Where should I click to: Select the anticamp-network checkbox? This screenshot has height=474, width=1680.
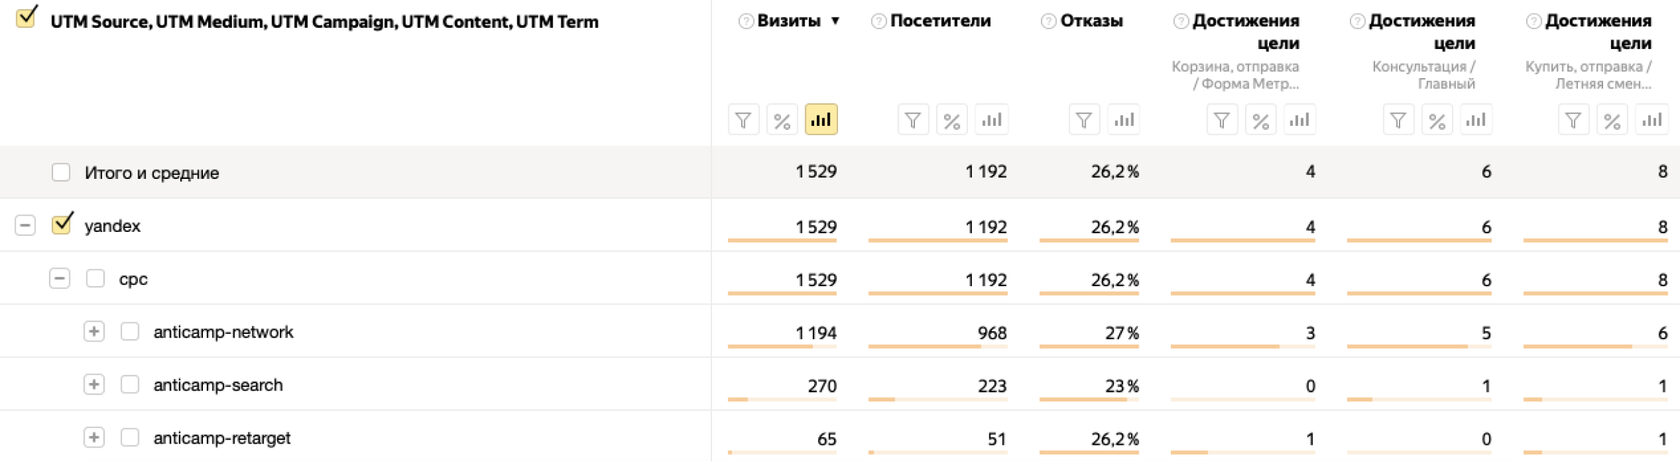pos(130,331)
